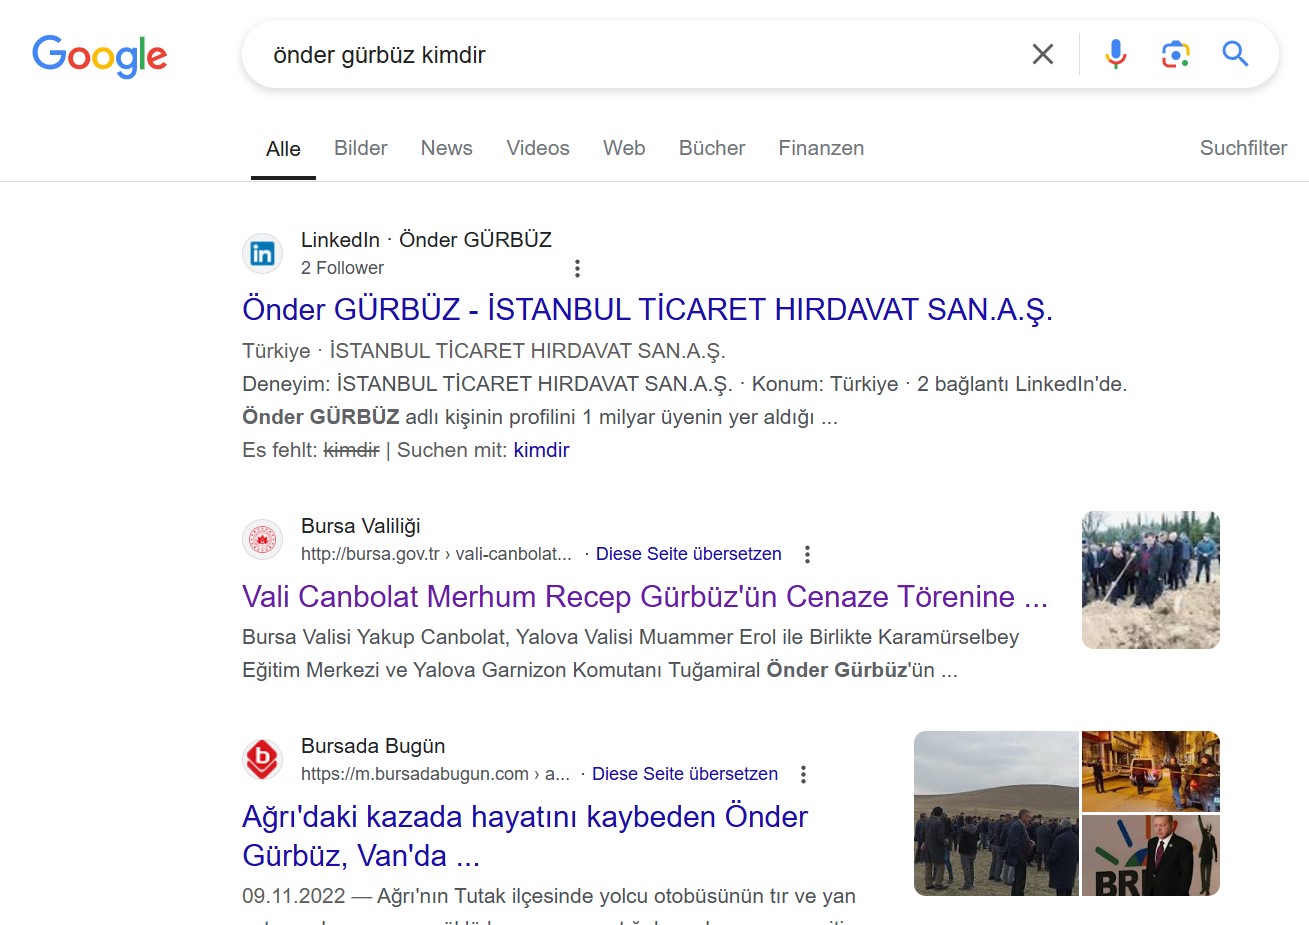
Task: Click the 'Bursada Bugün' source name
Action: click(x=373, y=746)
